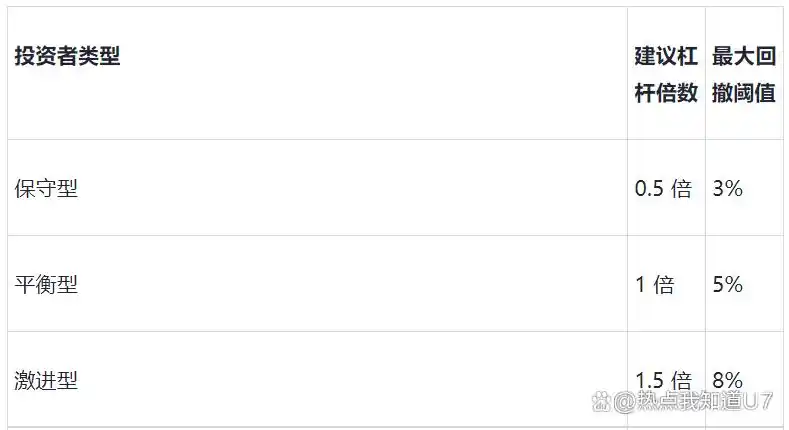This screenshot has width=789, height=430.
Task: Click the 平衡型 investor type cell
Action: (x=46, y=285)
